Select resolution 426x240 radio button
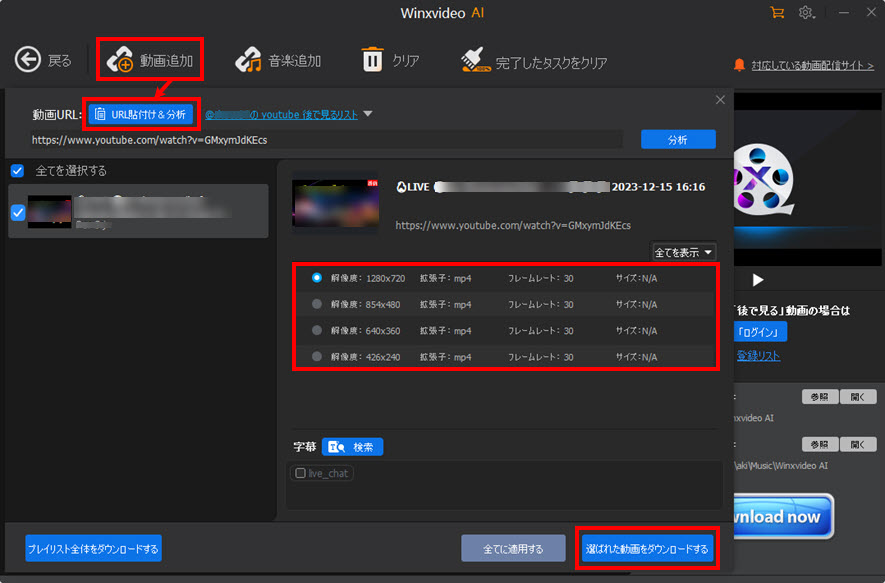885x583 pixels. (x=317, y=356)
